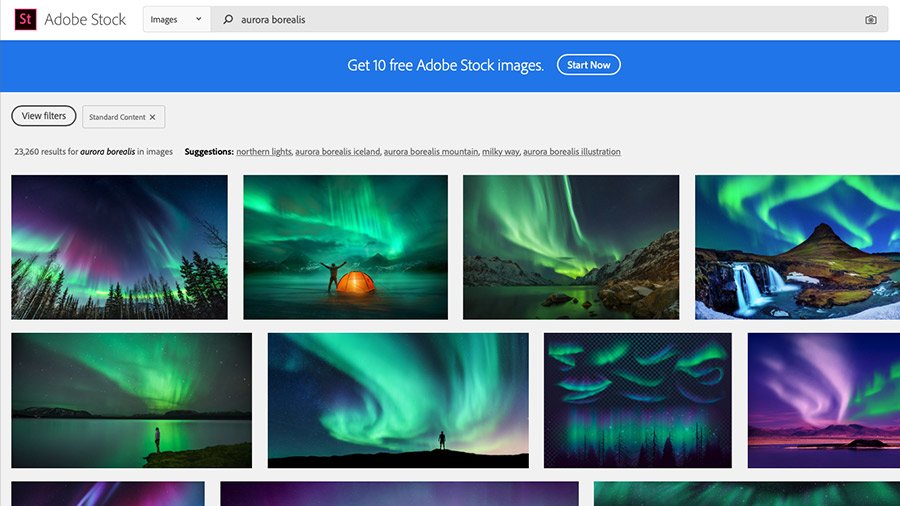Click the aurora borealis search field

540,19
